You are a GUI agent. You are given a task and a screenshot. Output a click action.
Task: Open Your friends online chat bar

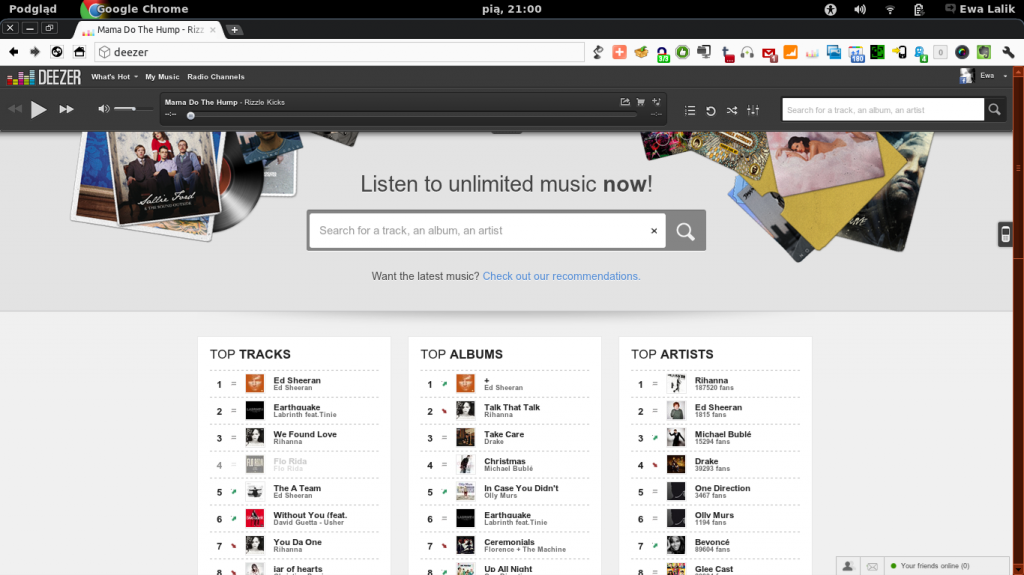(x=948, y=566)
